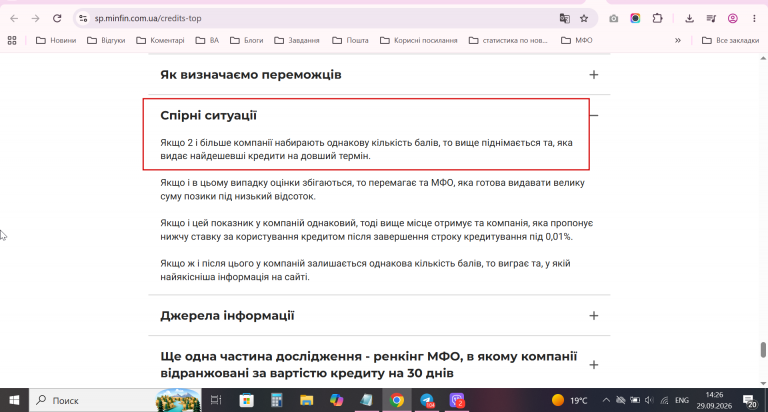Open the Windows Start menu

click(14, 400)
